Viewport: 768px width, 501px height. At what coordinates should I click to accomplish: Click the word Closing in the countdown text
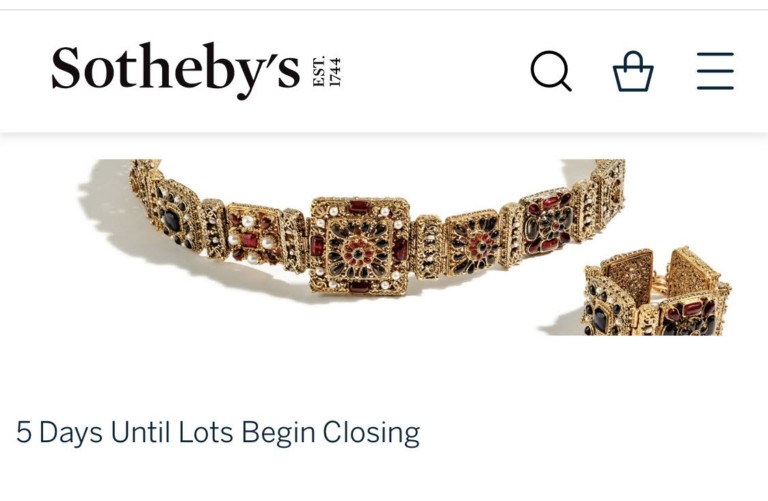[371, 433]
